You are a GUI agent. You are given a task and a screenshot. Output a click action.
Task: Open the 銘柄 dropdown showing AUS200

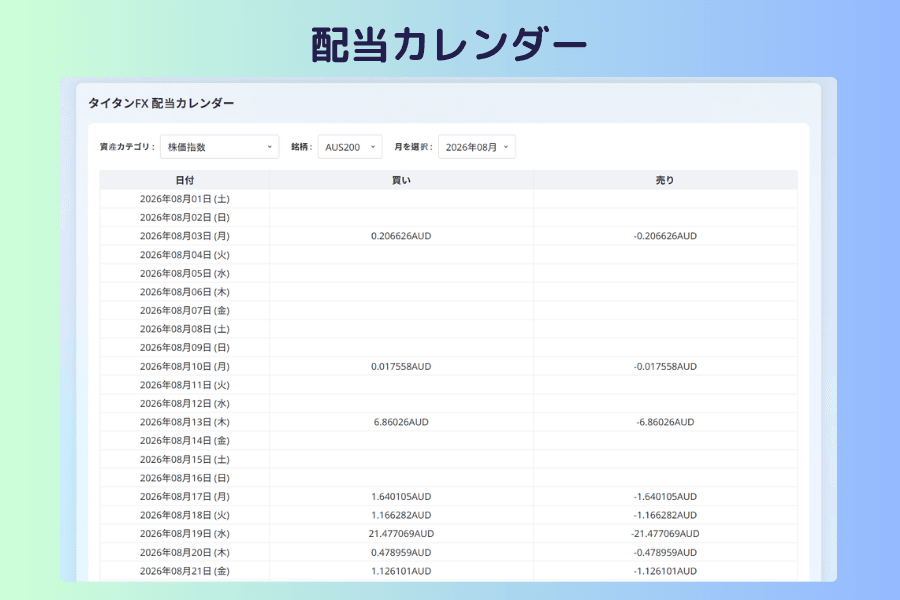(x=350, y=147)
